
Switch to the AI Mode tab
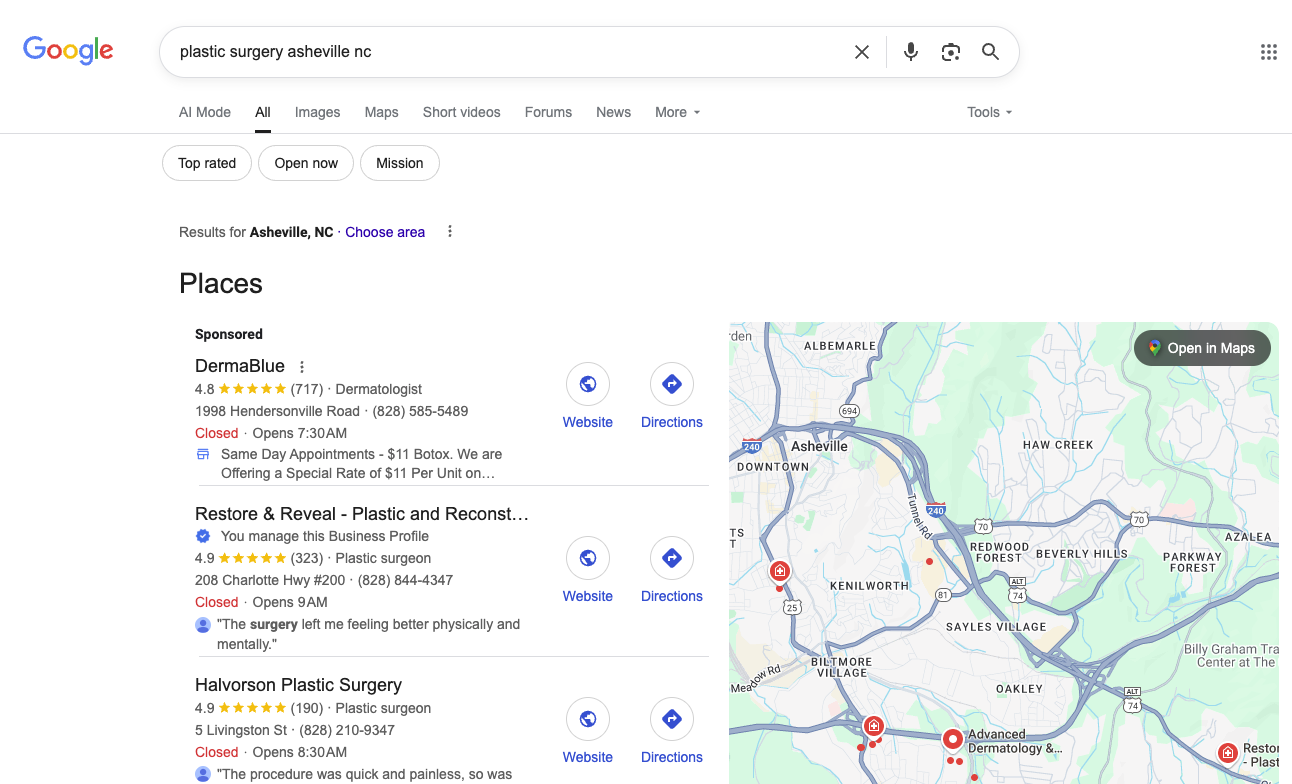(205, 112)
